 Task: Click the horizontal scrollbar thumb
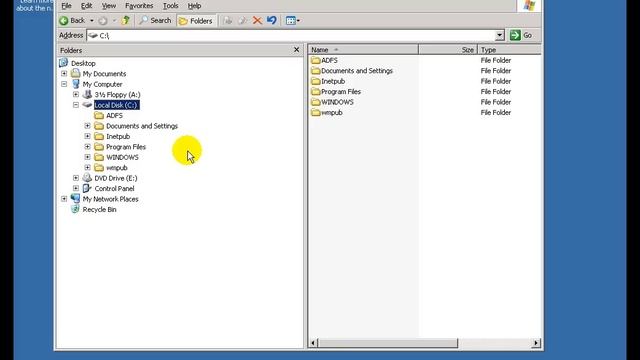pos(387,343)
